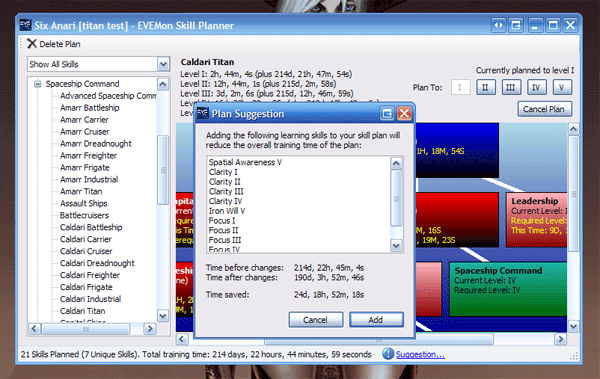This screenshot has height=379, width=600.
Task: Select plan to level III
Action: (511, 88)
